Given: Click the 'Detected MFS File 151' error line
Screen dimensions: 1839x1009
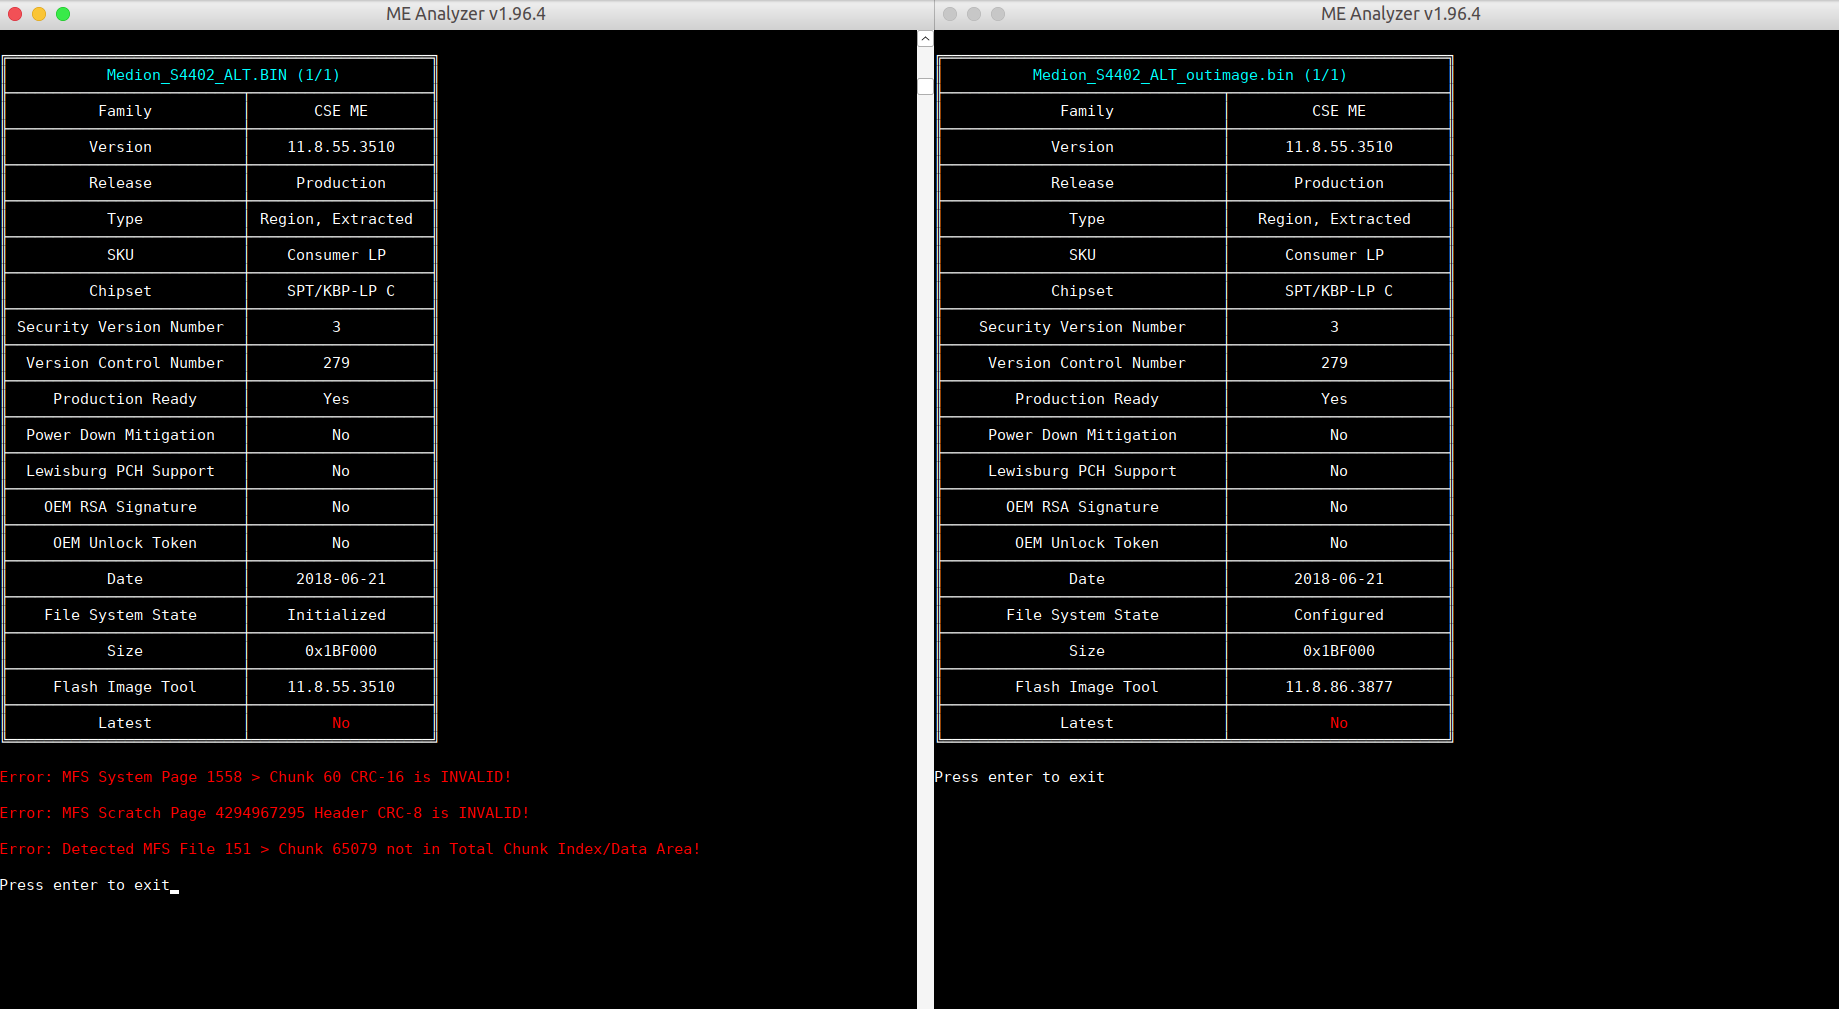Looking at the screenshot, I should 350,849.
